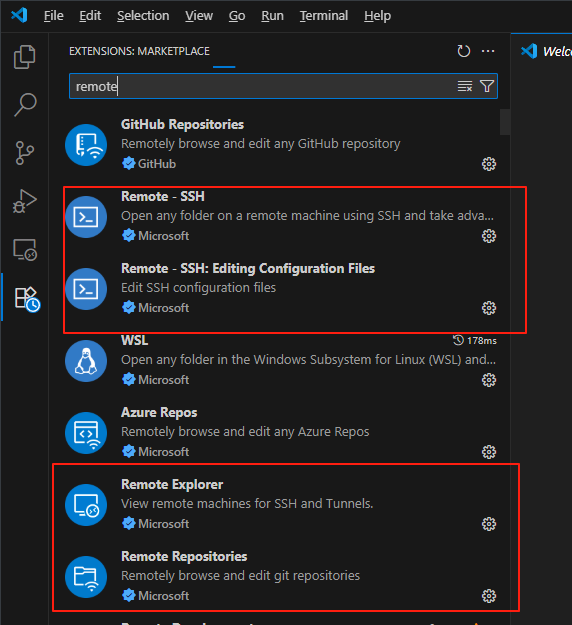Click the extensions list scrollbar
The width and height of the screenshot is (572, 625).
click(505, 122)
